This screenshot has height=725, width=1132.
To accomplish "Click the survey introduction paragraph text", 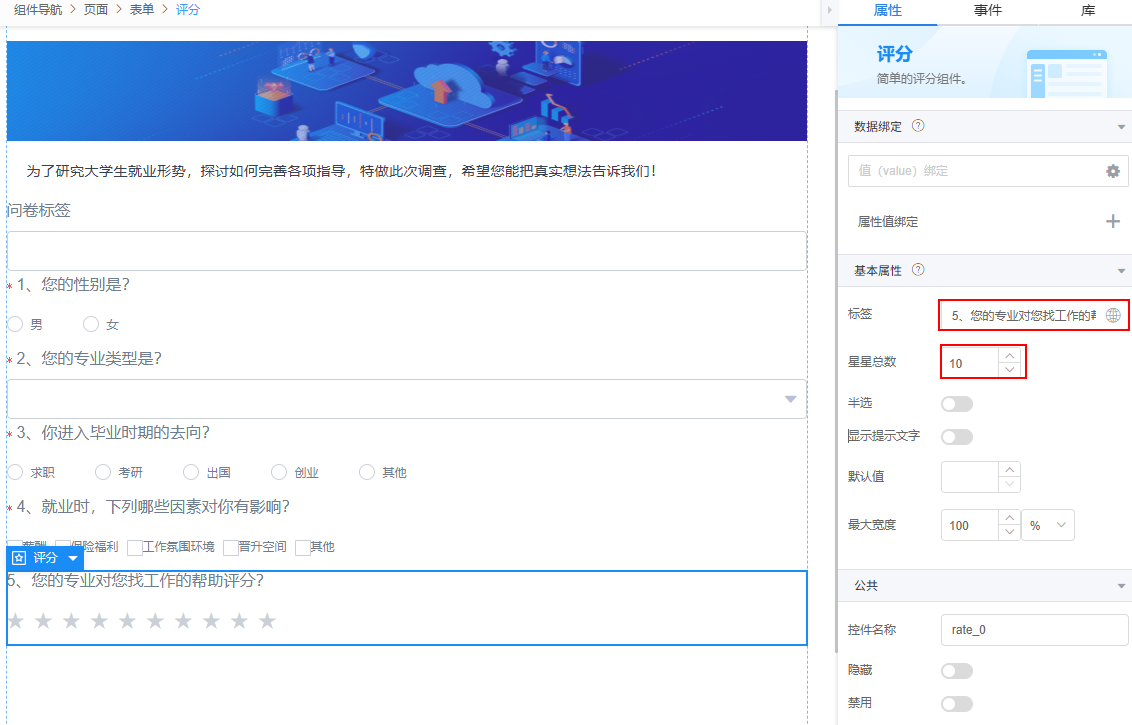I will (x=341, y=171).
